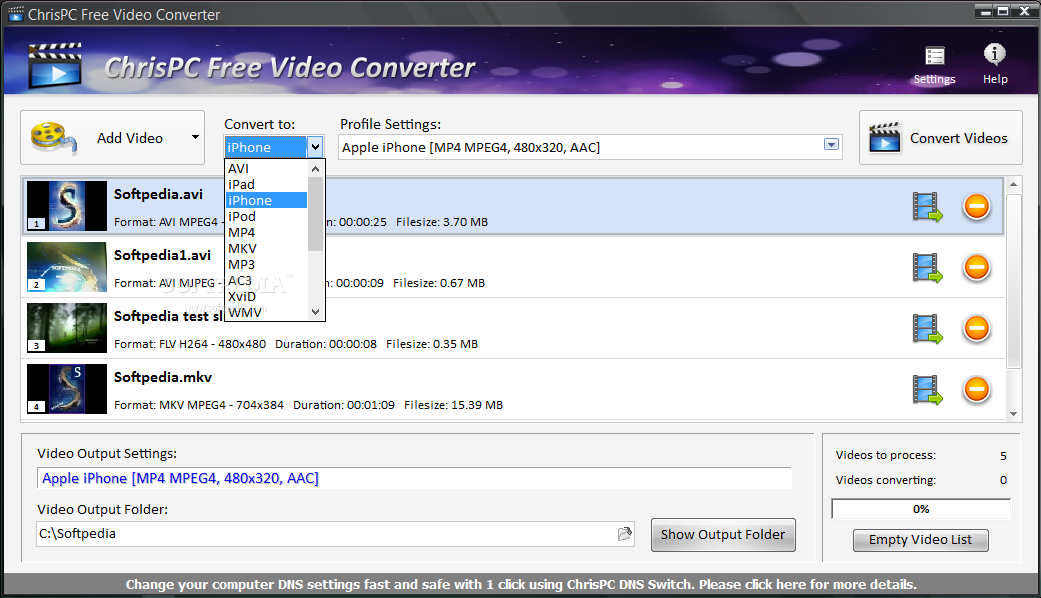Image resolution: width=1041 pixels, height=598 pixels.
Task: Select Softpedia.mkv thumbnail
Action: [66, 389]
